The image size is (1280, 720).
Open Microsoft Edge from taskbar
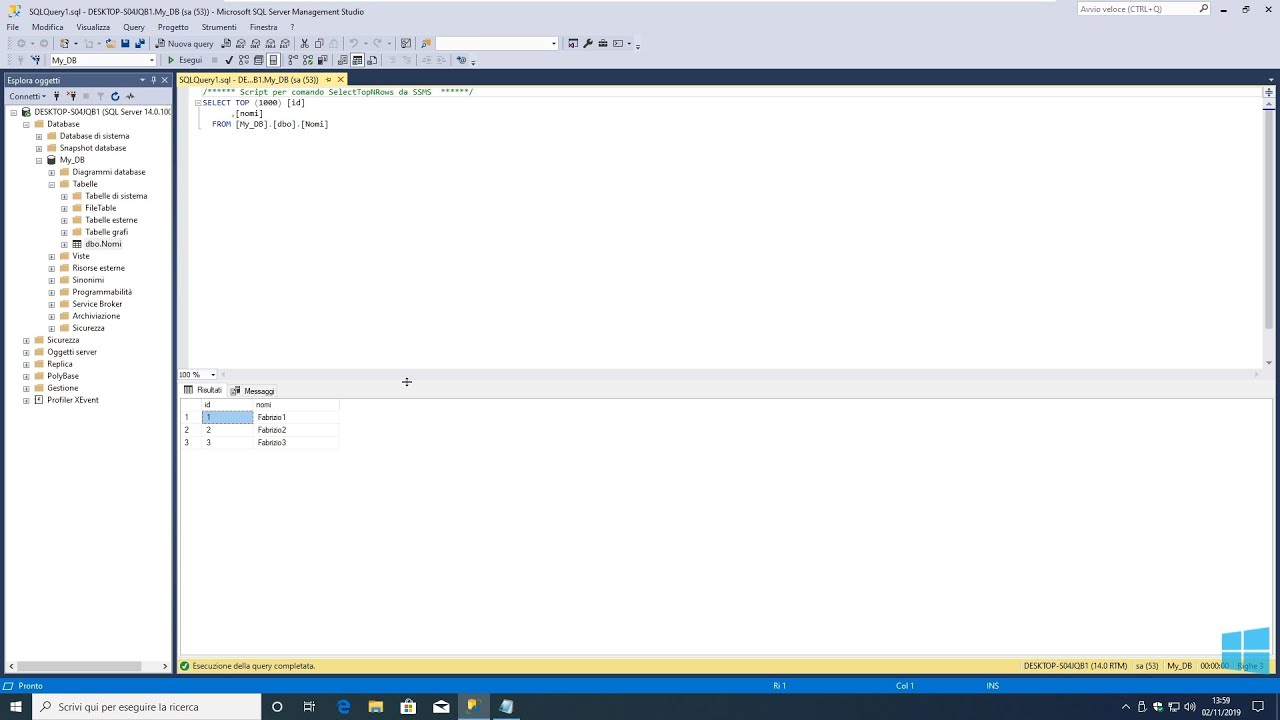point(343,707)
